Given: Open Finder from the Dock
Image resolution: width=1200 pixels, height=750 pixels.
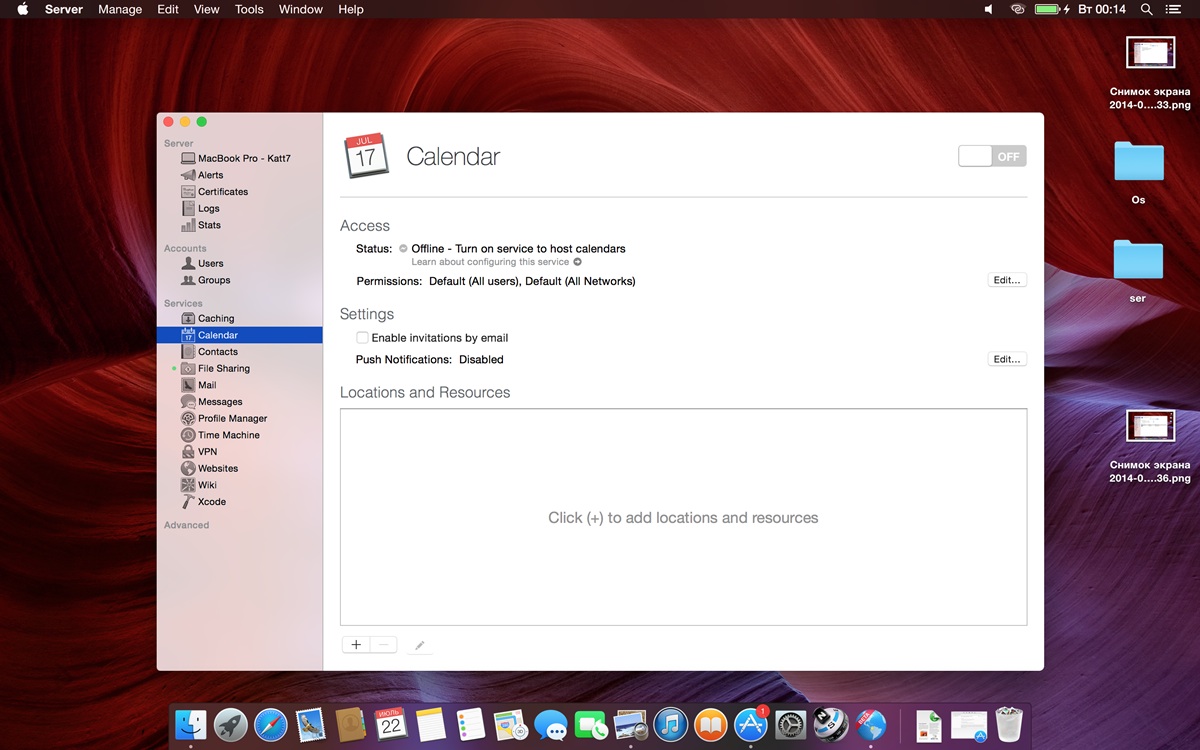Looking at the screenshot, I should 190,725.
